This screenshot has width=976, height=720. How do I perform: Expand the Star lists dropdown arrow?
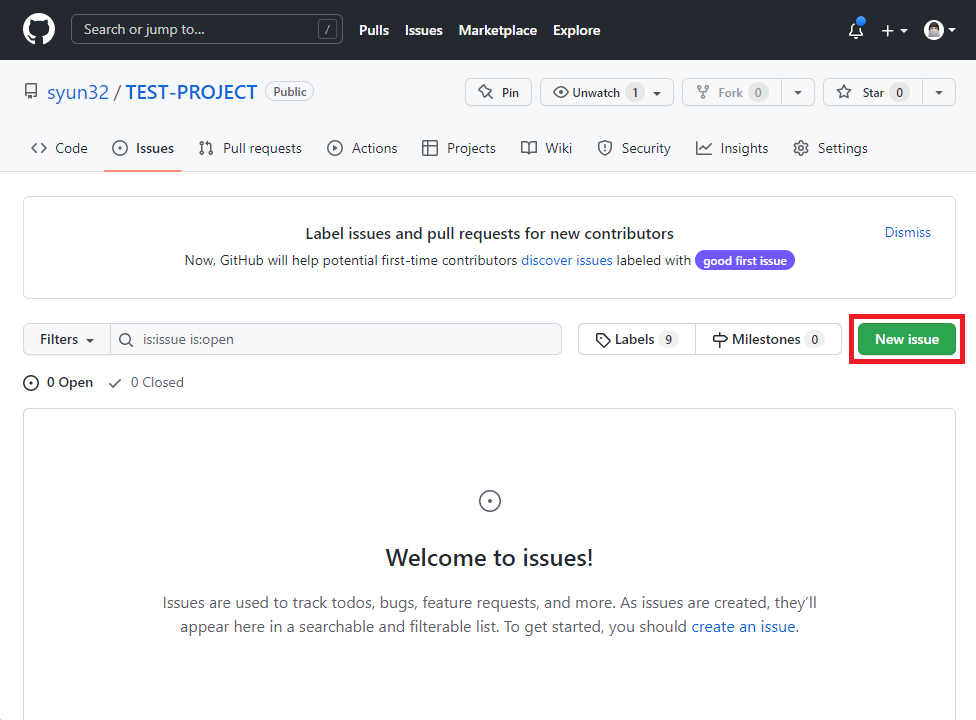[x=939, y=92]
